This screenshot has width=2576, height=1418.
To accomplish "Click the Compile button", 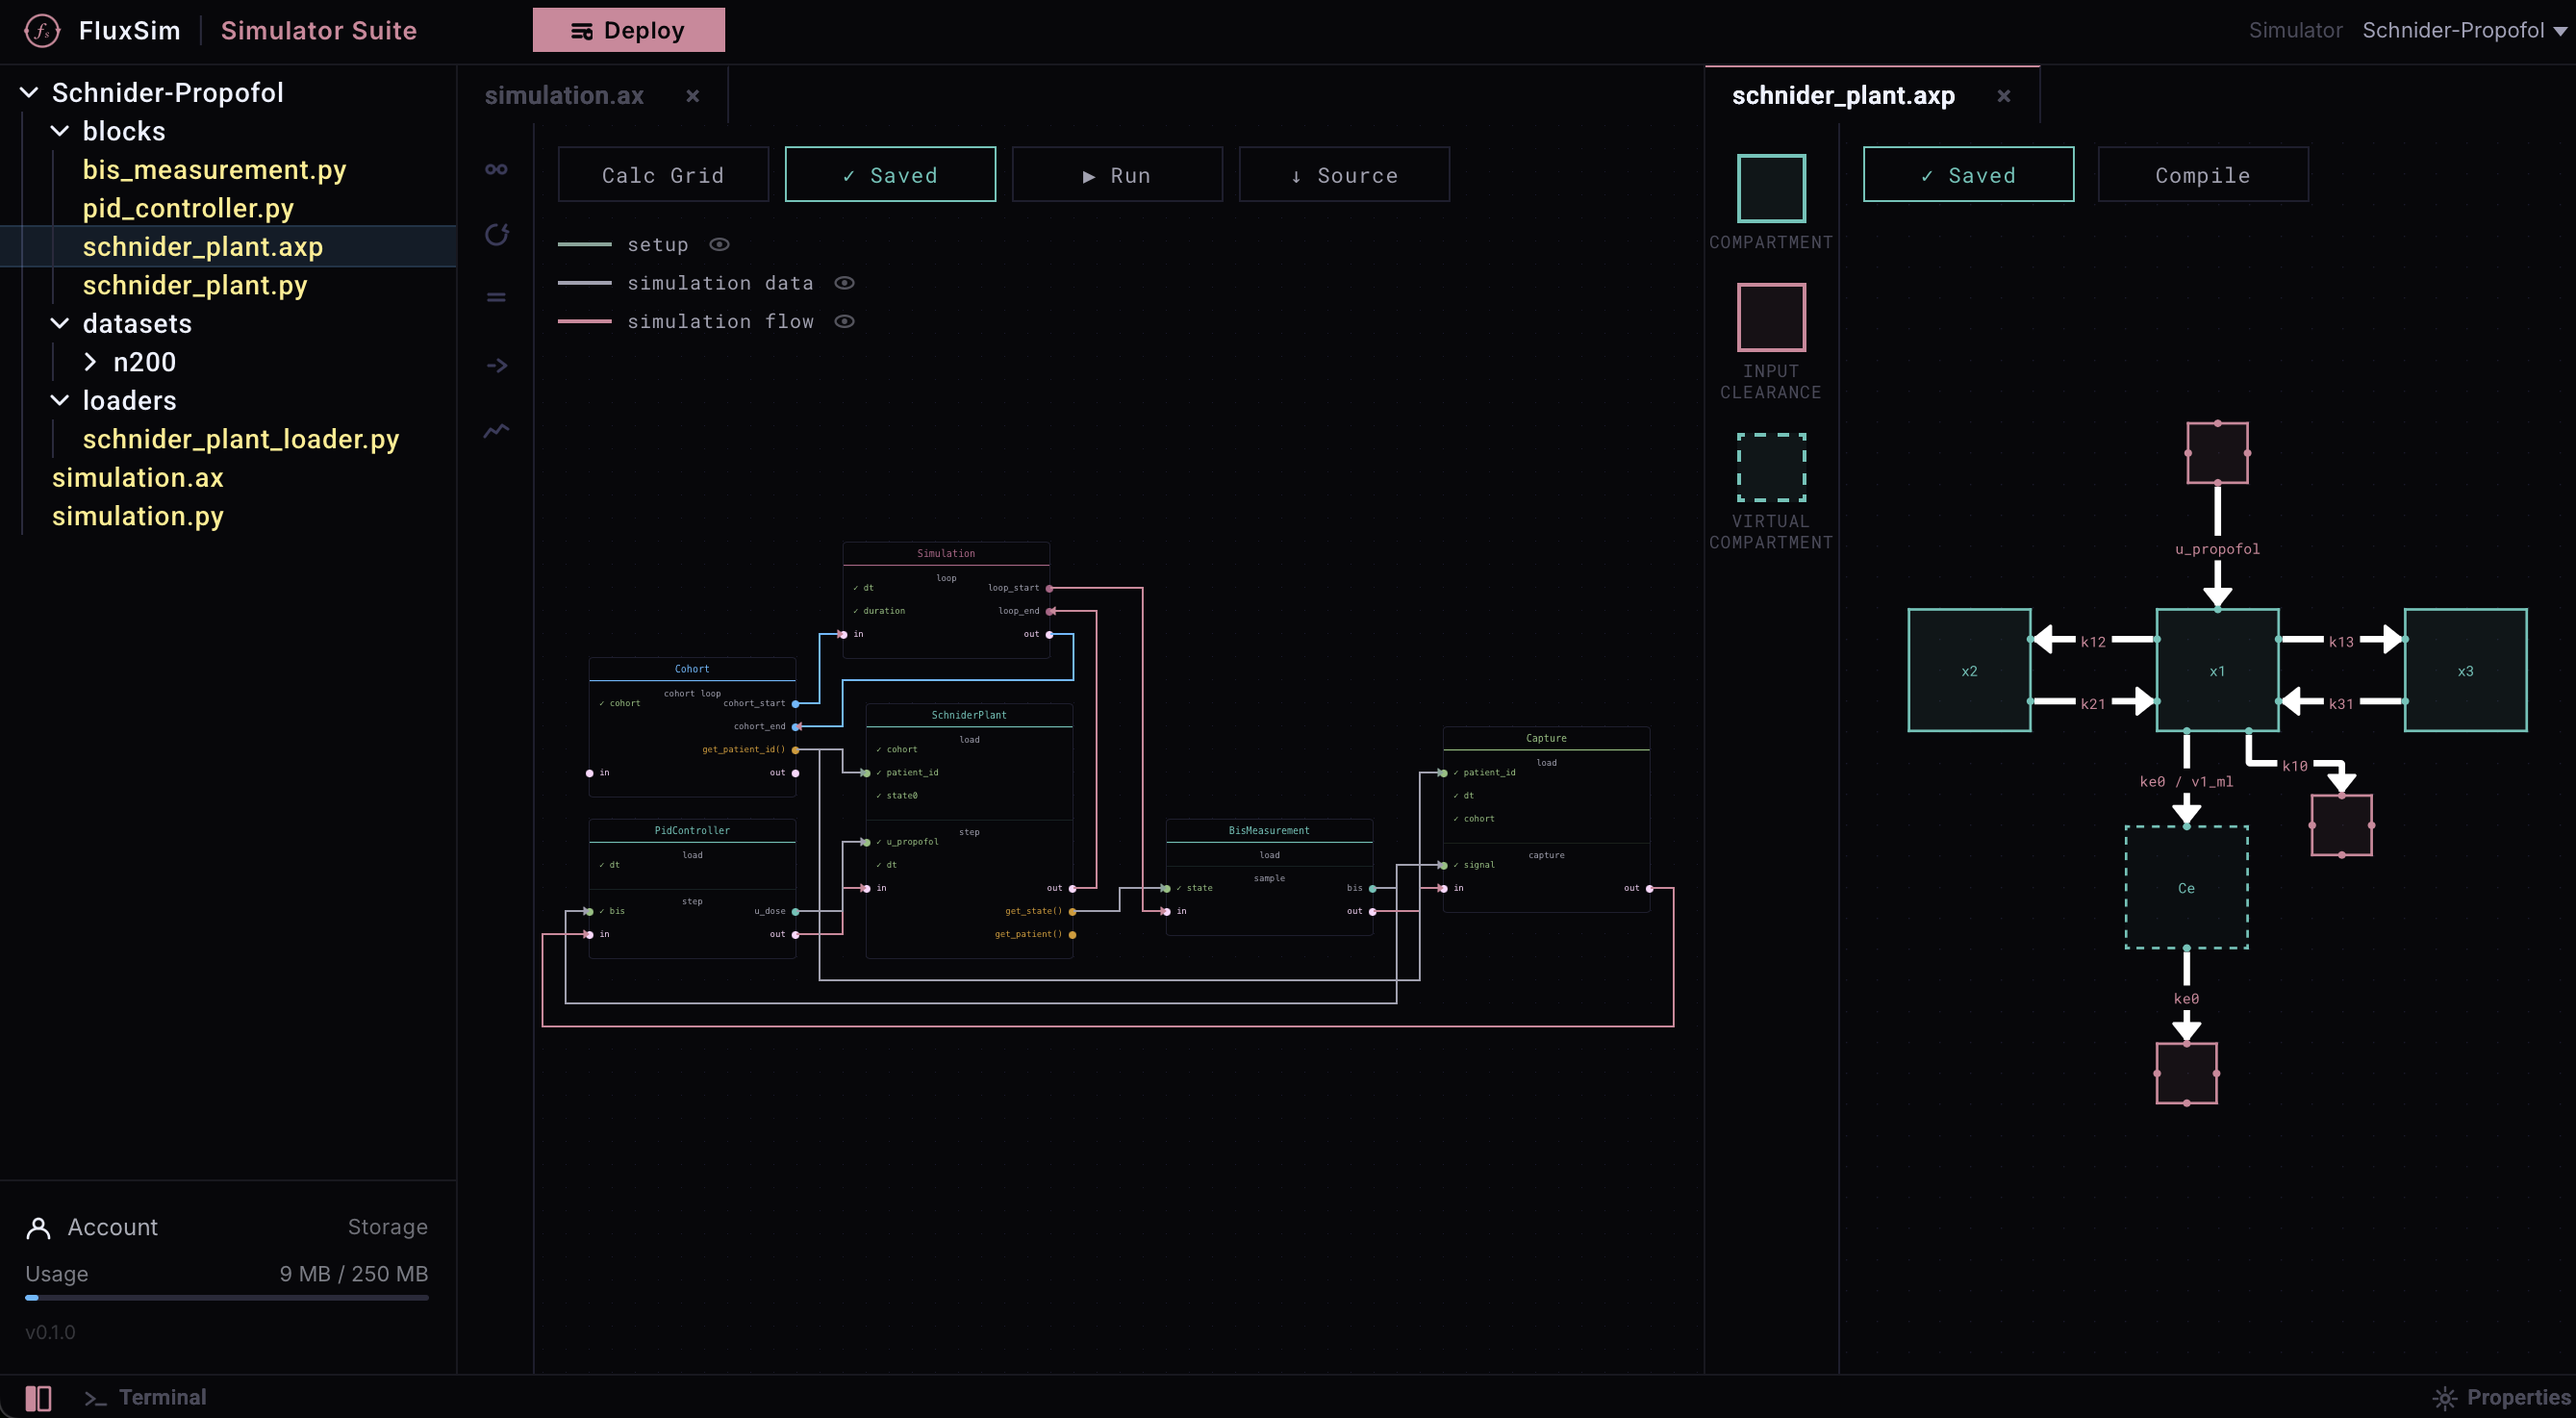I will click(x=2203, y=175).
